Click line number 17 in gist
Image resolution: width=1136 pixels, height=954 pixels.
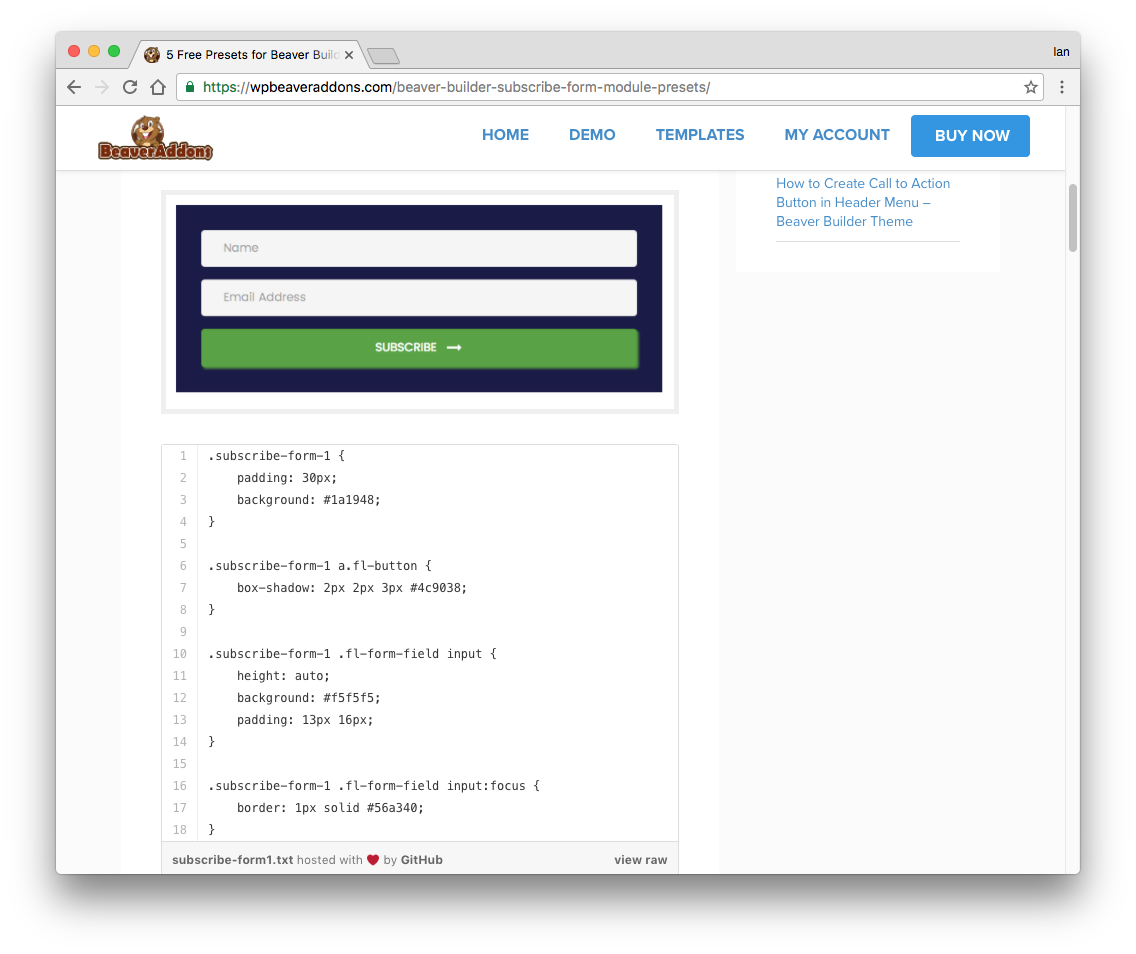(x=180, y=808)
